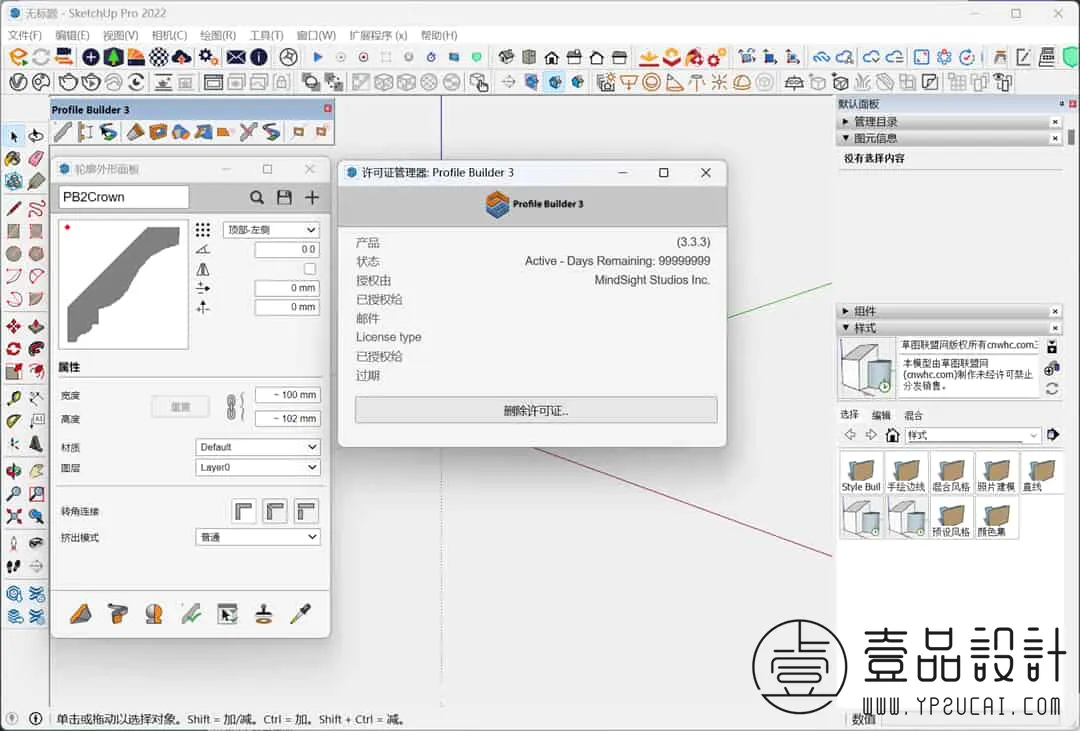
Task: Open the Style Buil folder thumbnail
Action: coord(861,473)
